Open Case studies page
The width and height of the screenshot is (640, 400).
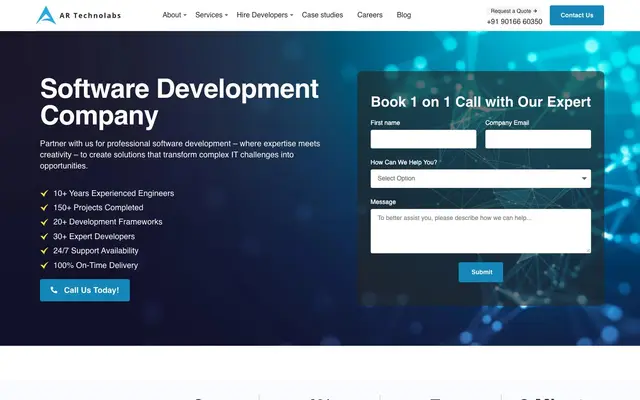pos(322,15)
